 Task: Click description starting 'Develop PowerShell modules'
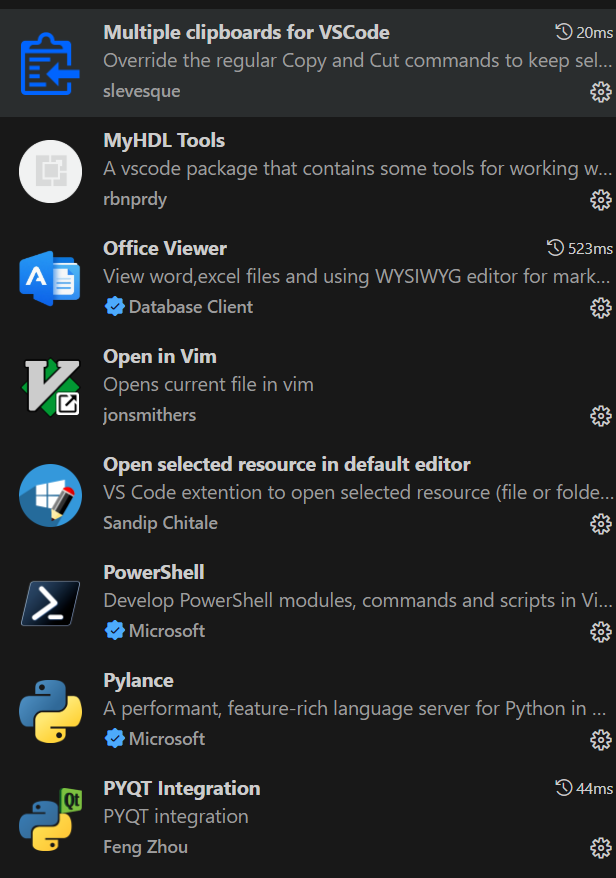click(357, 601)
